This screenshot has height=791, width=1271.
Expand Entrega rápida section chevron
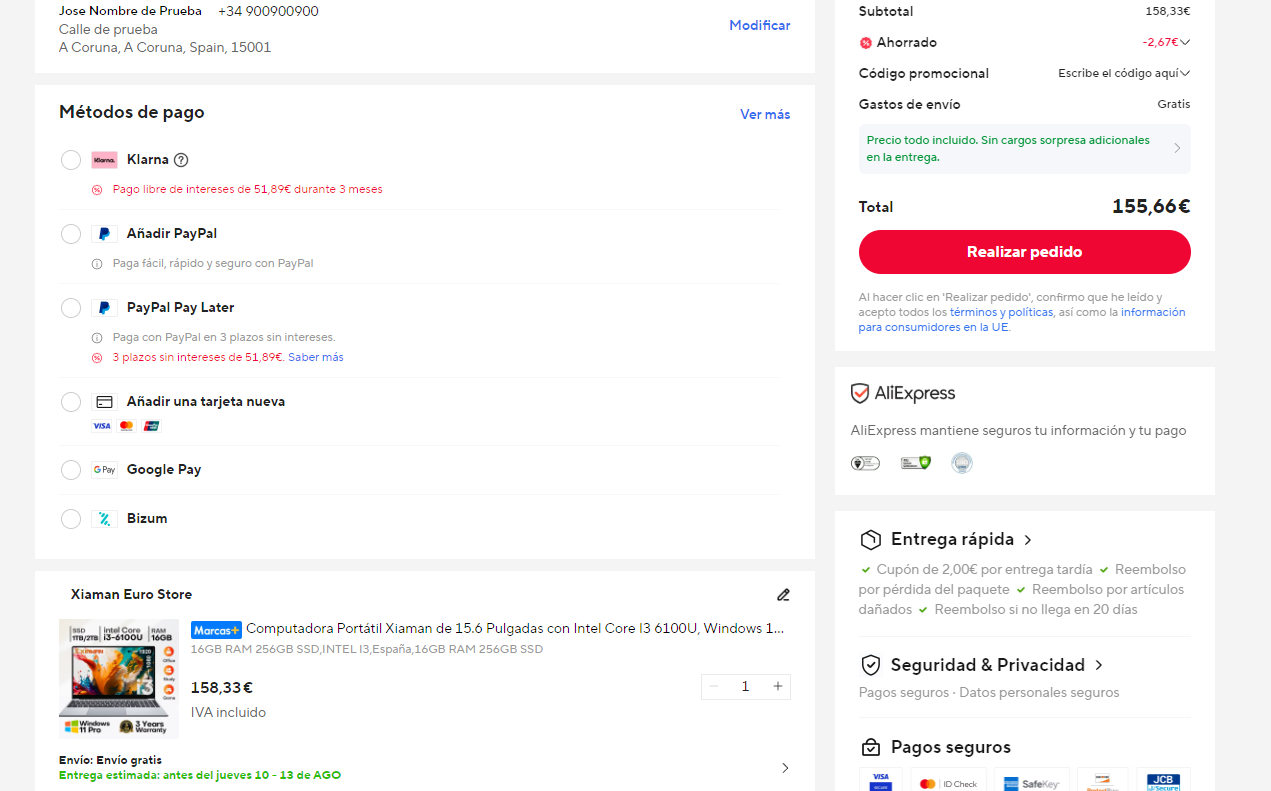point(1028,540)
